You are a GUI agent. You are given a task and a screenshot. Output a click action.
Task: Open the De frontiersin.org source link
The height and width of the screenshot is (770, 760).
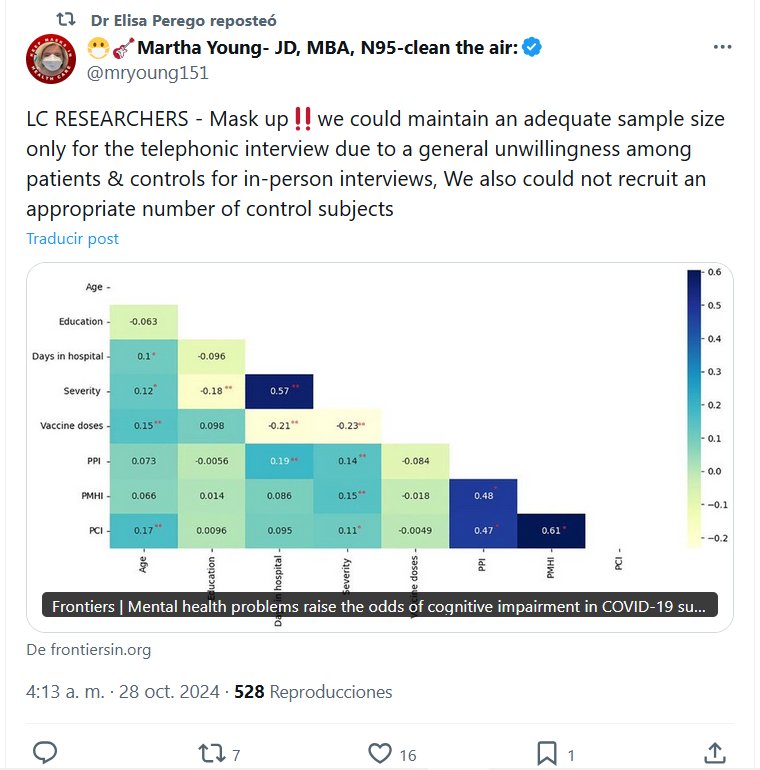pyautogui.click(x=89, y=650)
